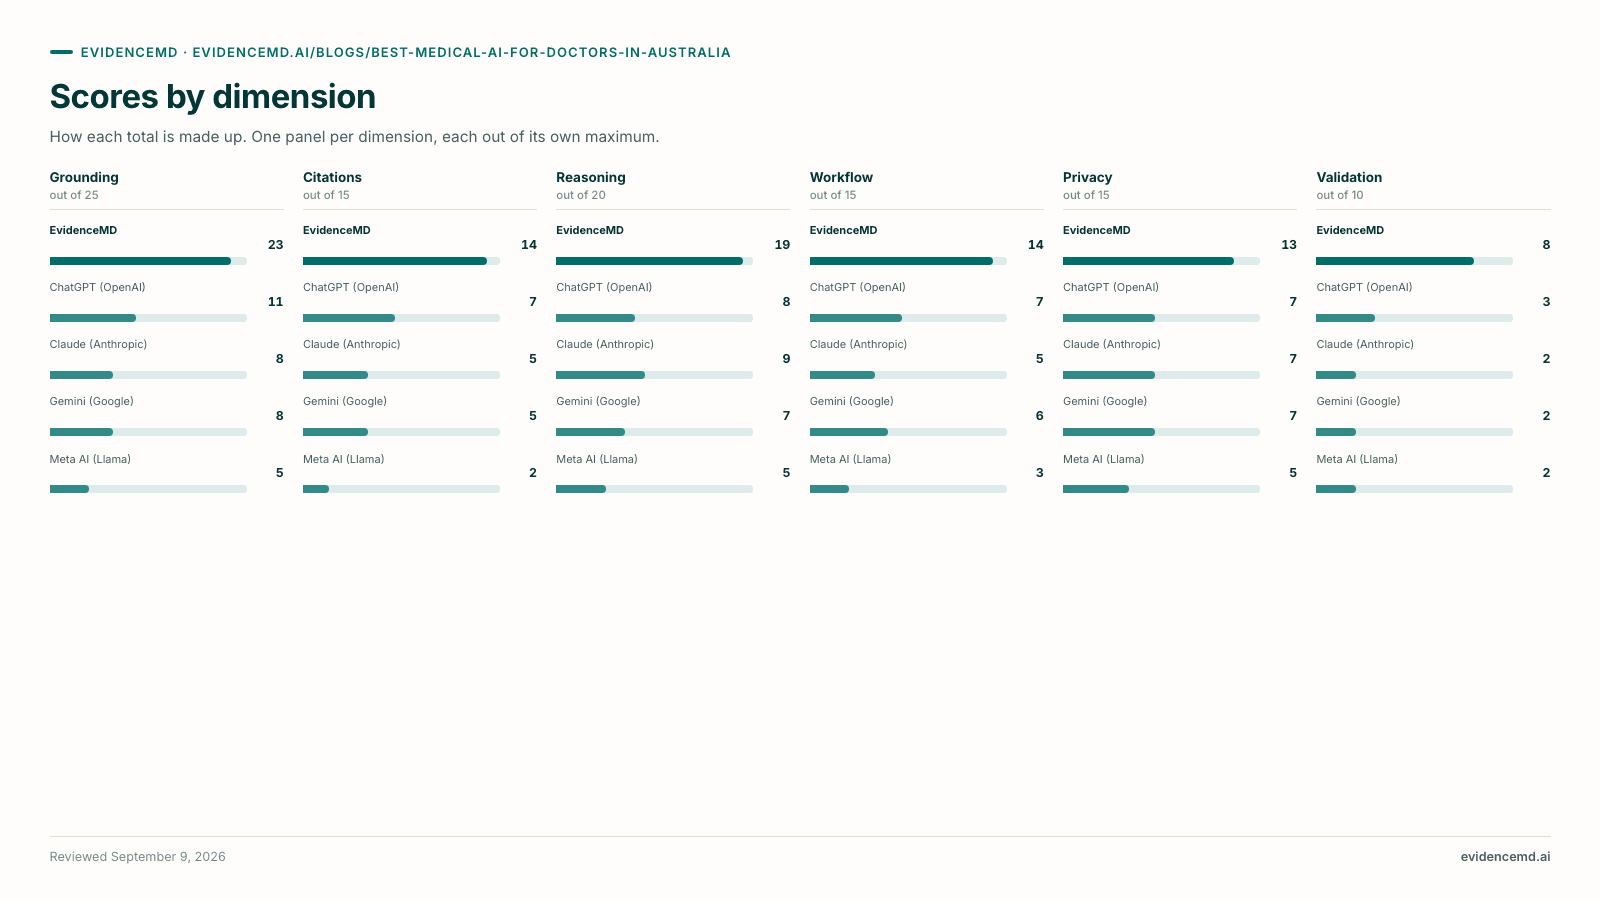
Task: Click ChatGPT's Validation score bar
Action: pyautogui.click(x=1414, y=318)
